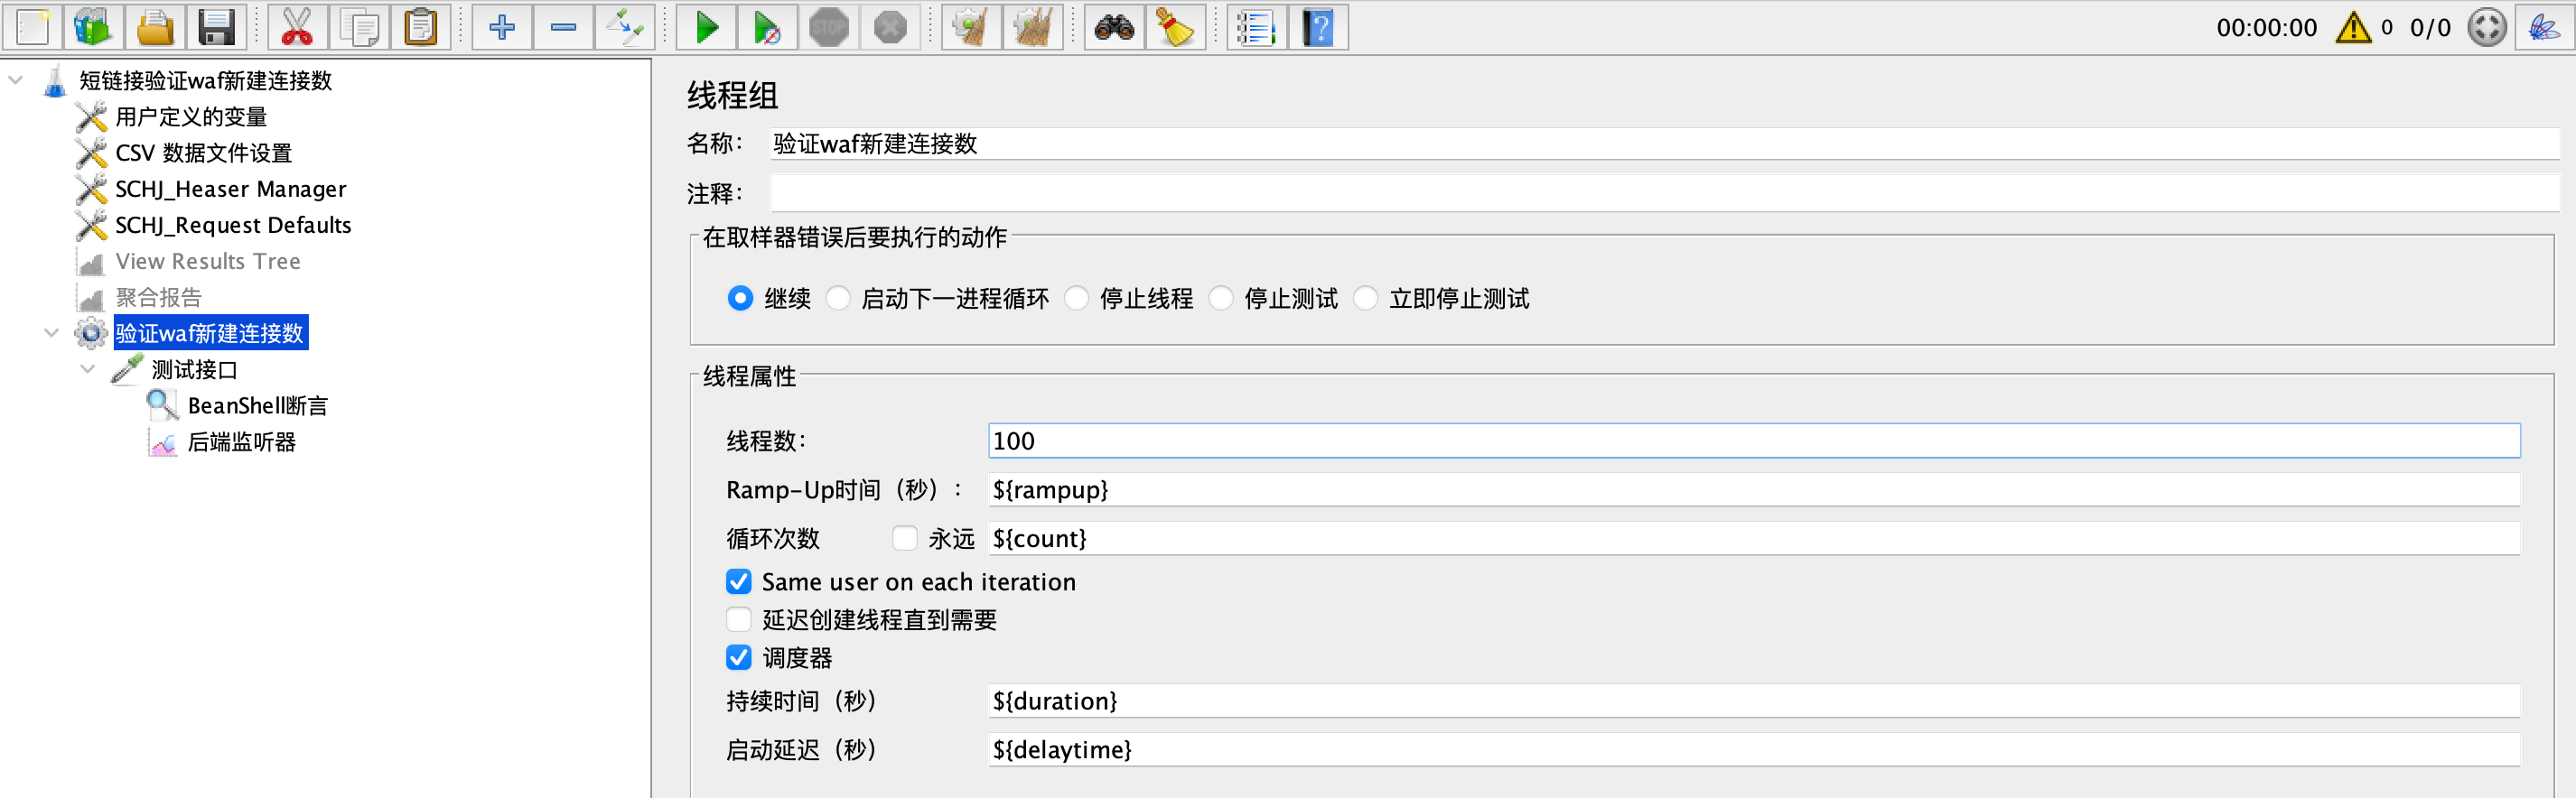Viewport: 2576px width, 798px height.
Task: Click the 0/0 thread counter
Action: click(2430, 28)
